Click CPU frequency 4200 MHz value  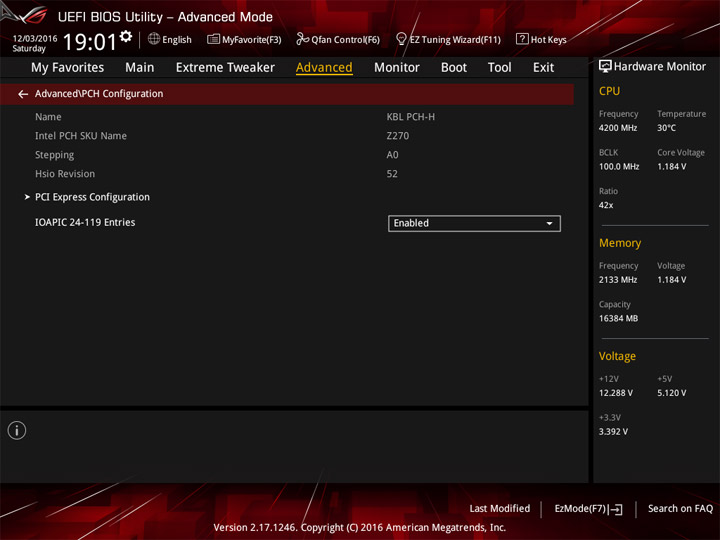[x=618, y=128]
